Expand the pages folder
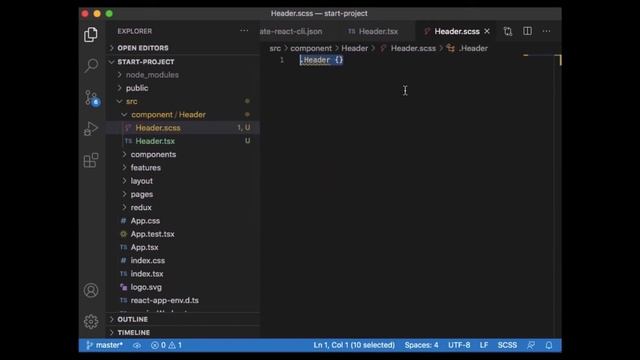This screenshot has height=360, width=640. [x=182, y=194]
